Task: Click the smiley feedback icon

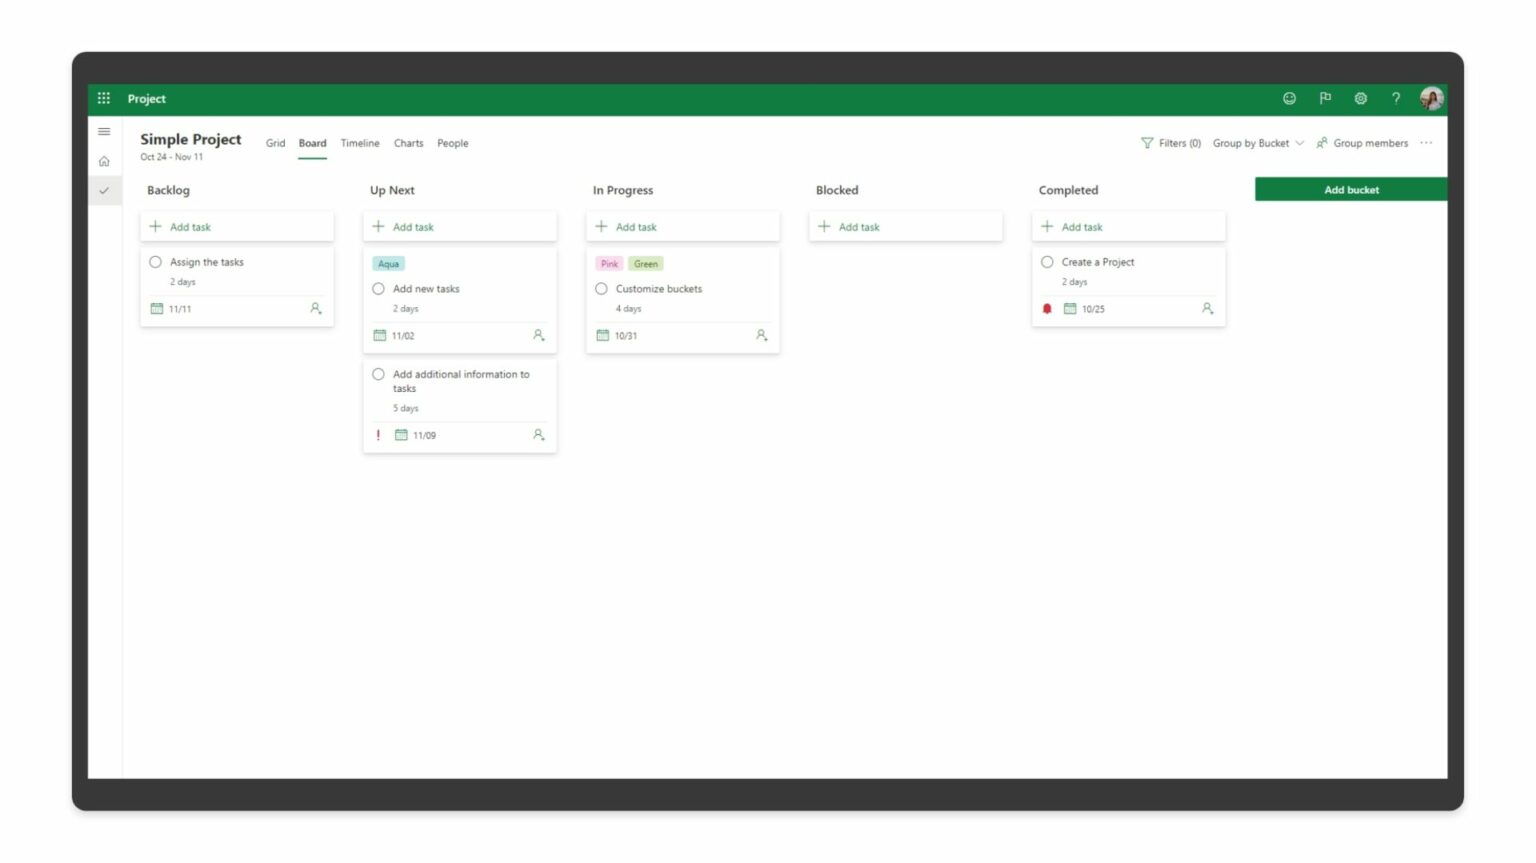Action: point(1289,98)
